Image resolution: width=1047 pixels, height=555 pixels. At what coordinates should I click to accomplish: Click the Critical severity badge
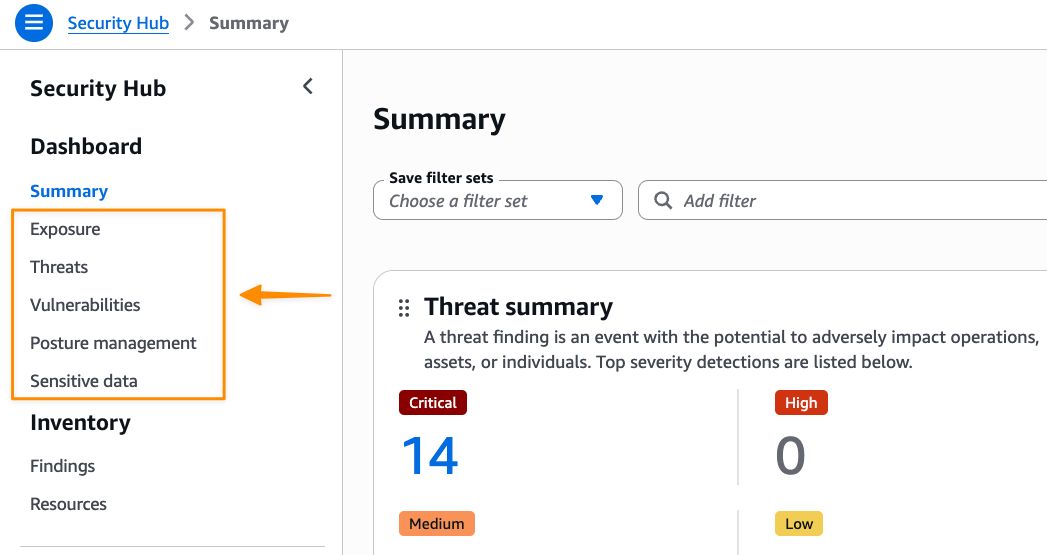pyautogui.click(x=433, y=403)
